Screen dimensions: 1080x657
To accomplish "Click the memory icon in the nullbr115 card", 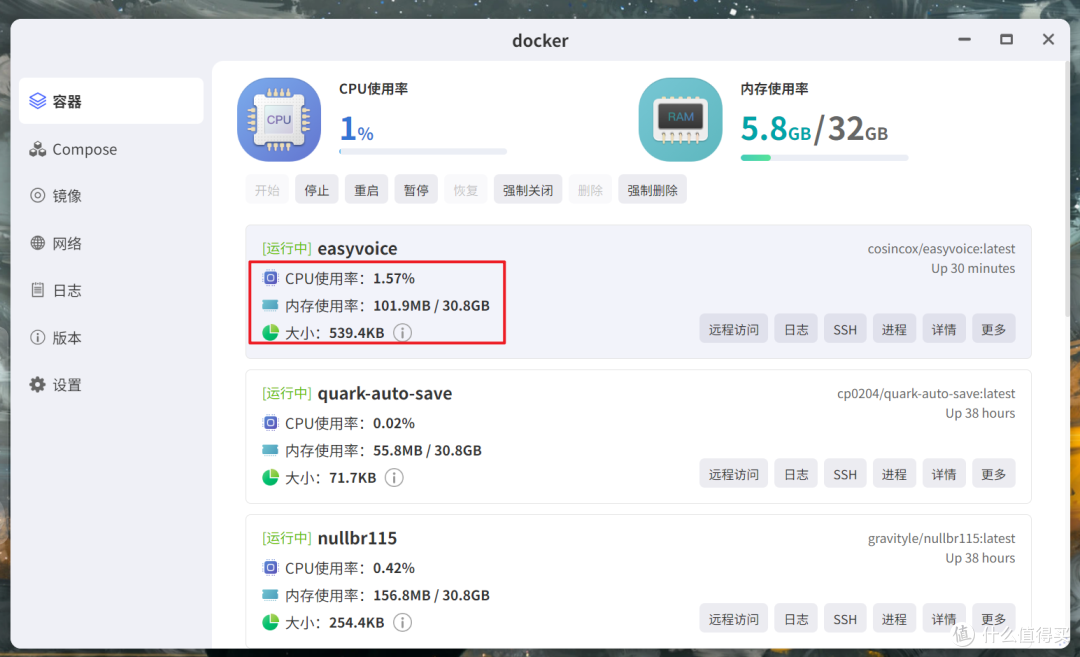I will click(270, 594).
